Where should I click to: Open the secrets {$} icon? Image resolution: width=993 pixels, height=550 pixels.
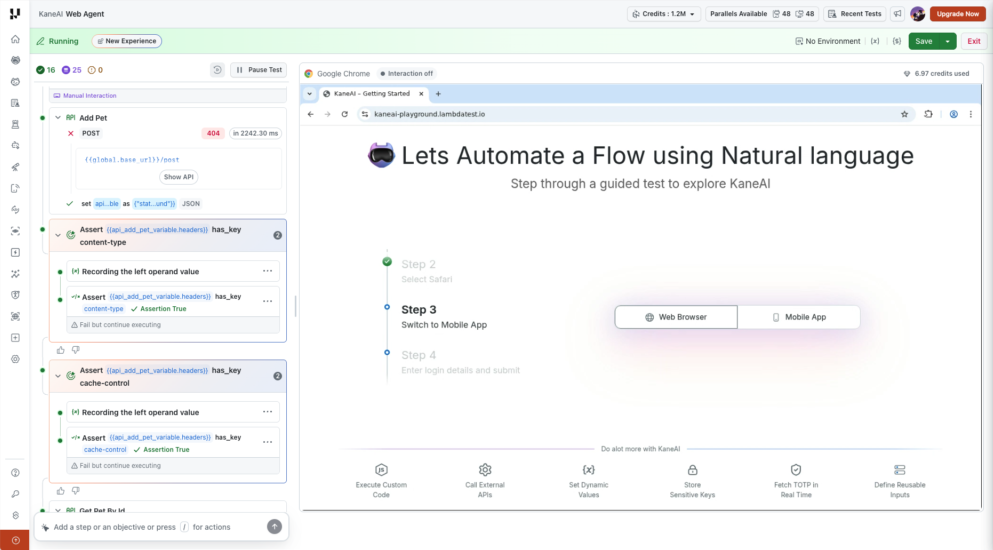coord(897,41)
